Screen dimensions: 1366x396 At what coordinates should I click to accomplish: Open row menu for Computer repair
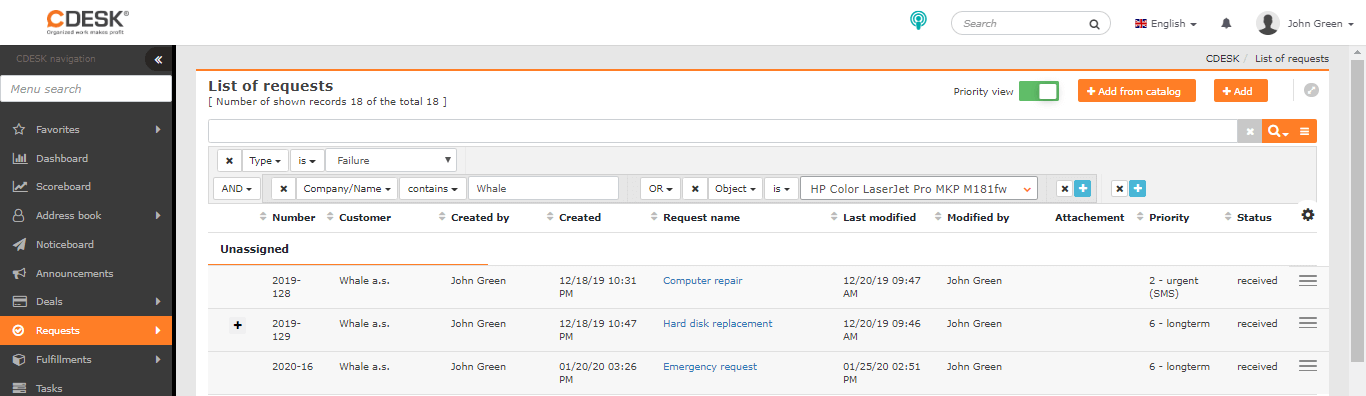(1307, 280)
